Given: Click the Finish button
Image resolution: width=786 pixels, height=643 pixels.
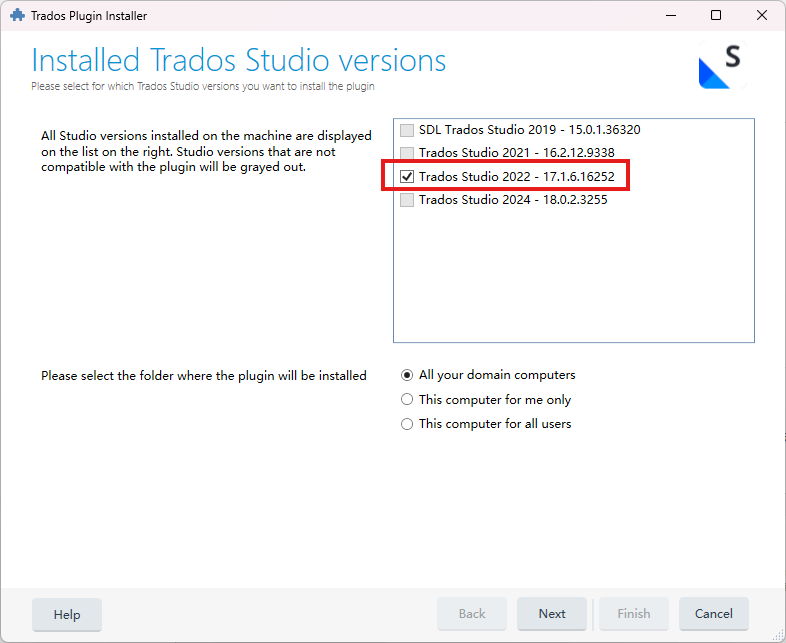Looking at the screenshot, I should tap(633, 614).
